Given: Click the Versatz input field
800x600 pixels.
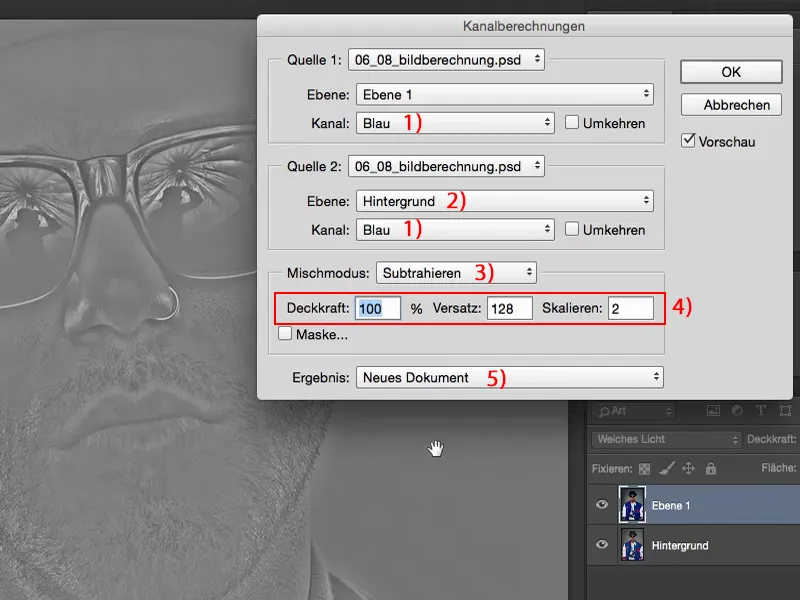Looking at the screenshot, I should click(510, 309).
